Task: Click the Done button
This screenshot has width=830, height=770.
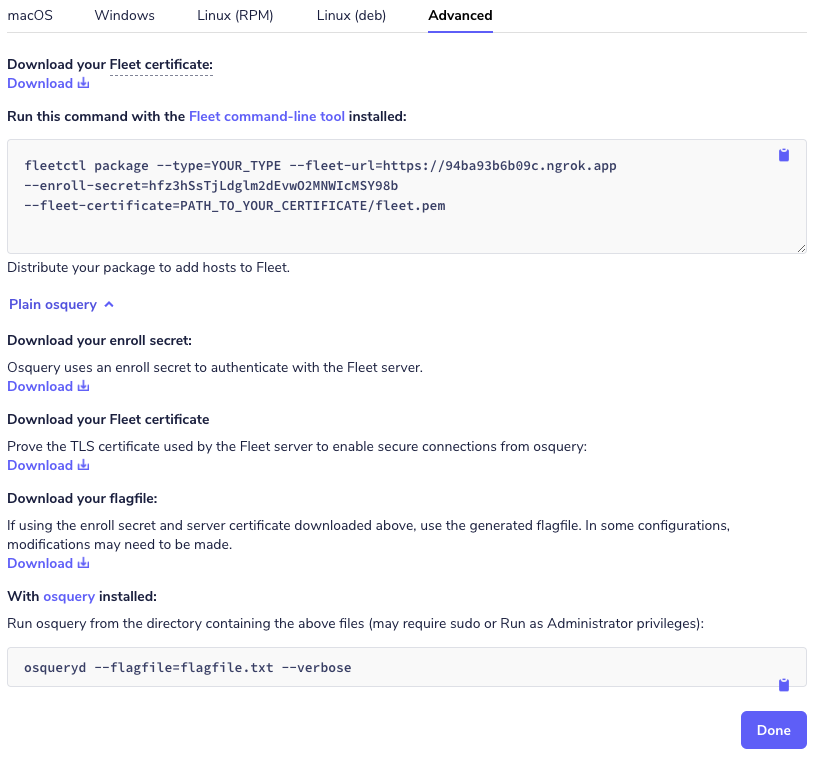Action: point(773,730)
